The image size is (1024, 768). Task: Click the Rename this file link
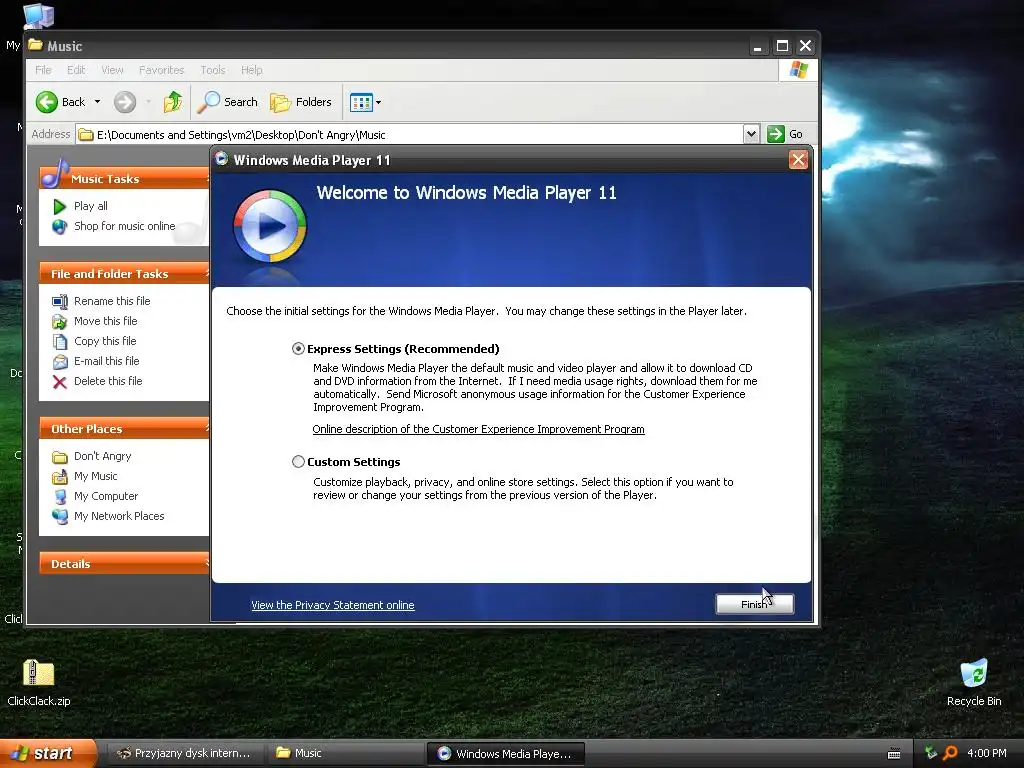coord(112,301)
